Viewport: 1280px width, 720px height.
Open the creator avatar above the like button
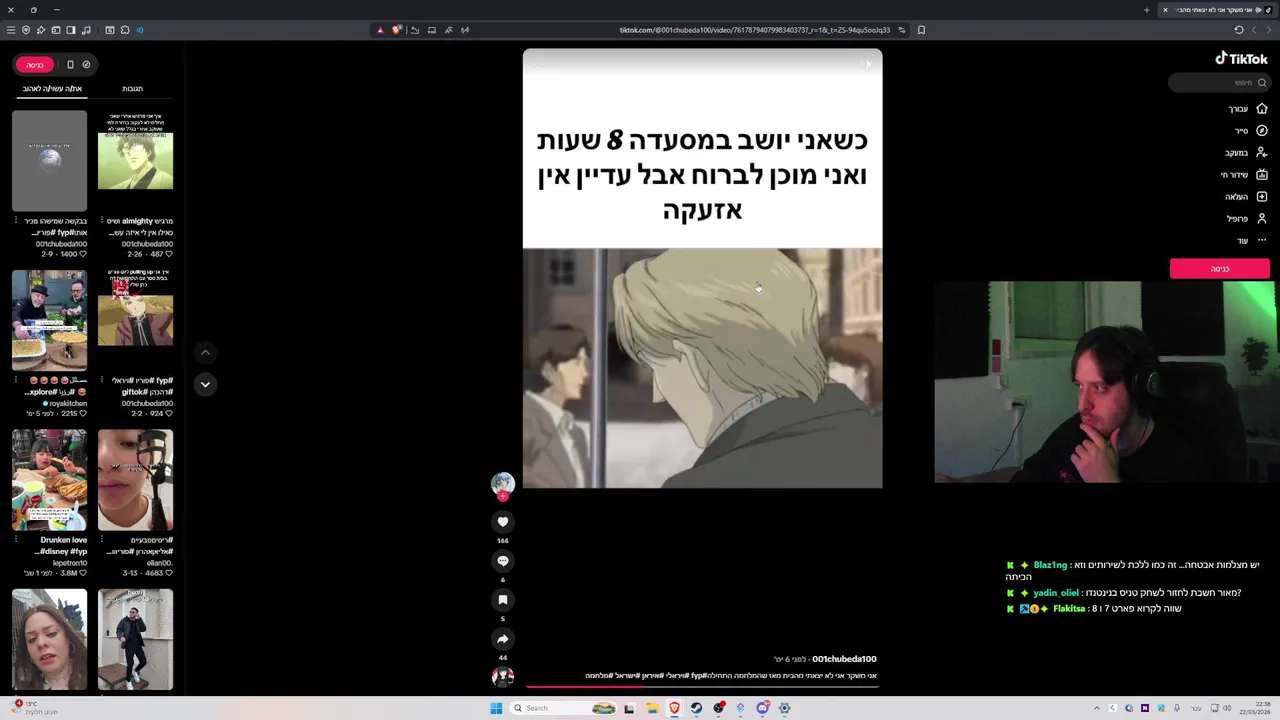[503, 484]
